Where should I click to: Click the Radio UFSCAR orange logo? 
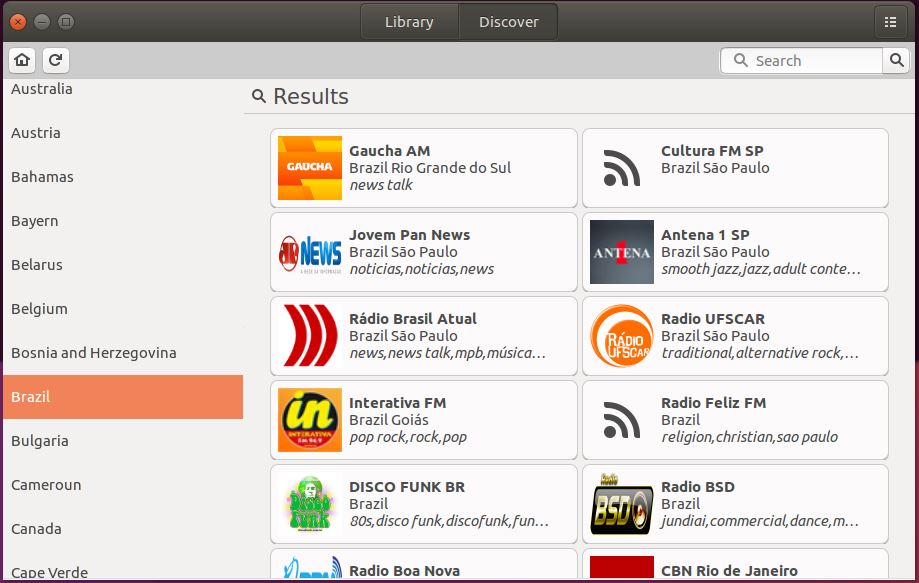(x=622, y=336)
